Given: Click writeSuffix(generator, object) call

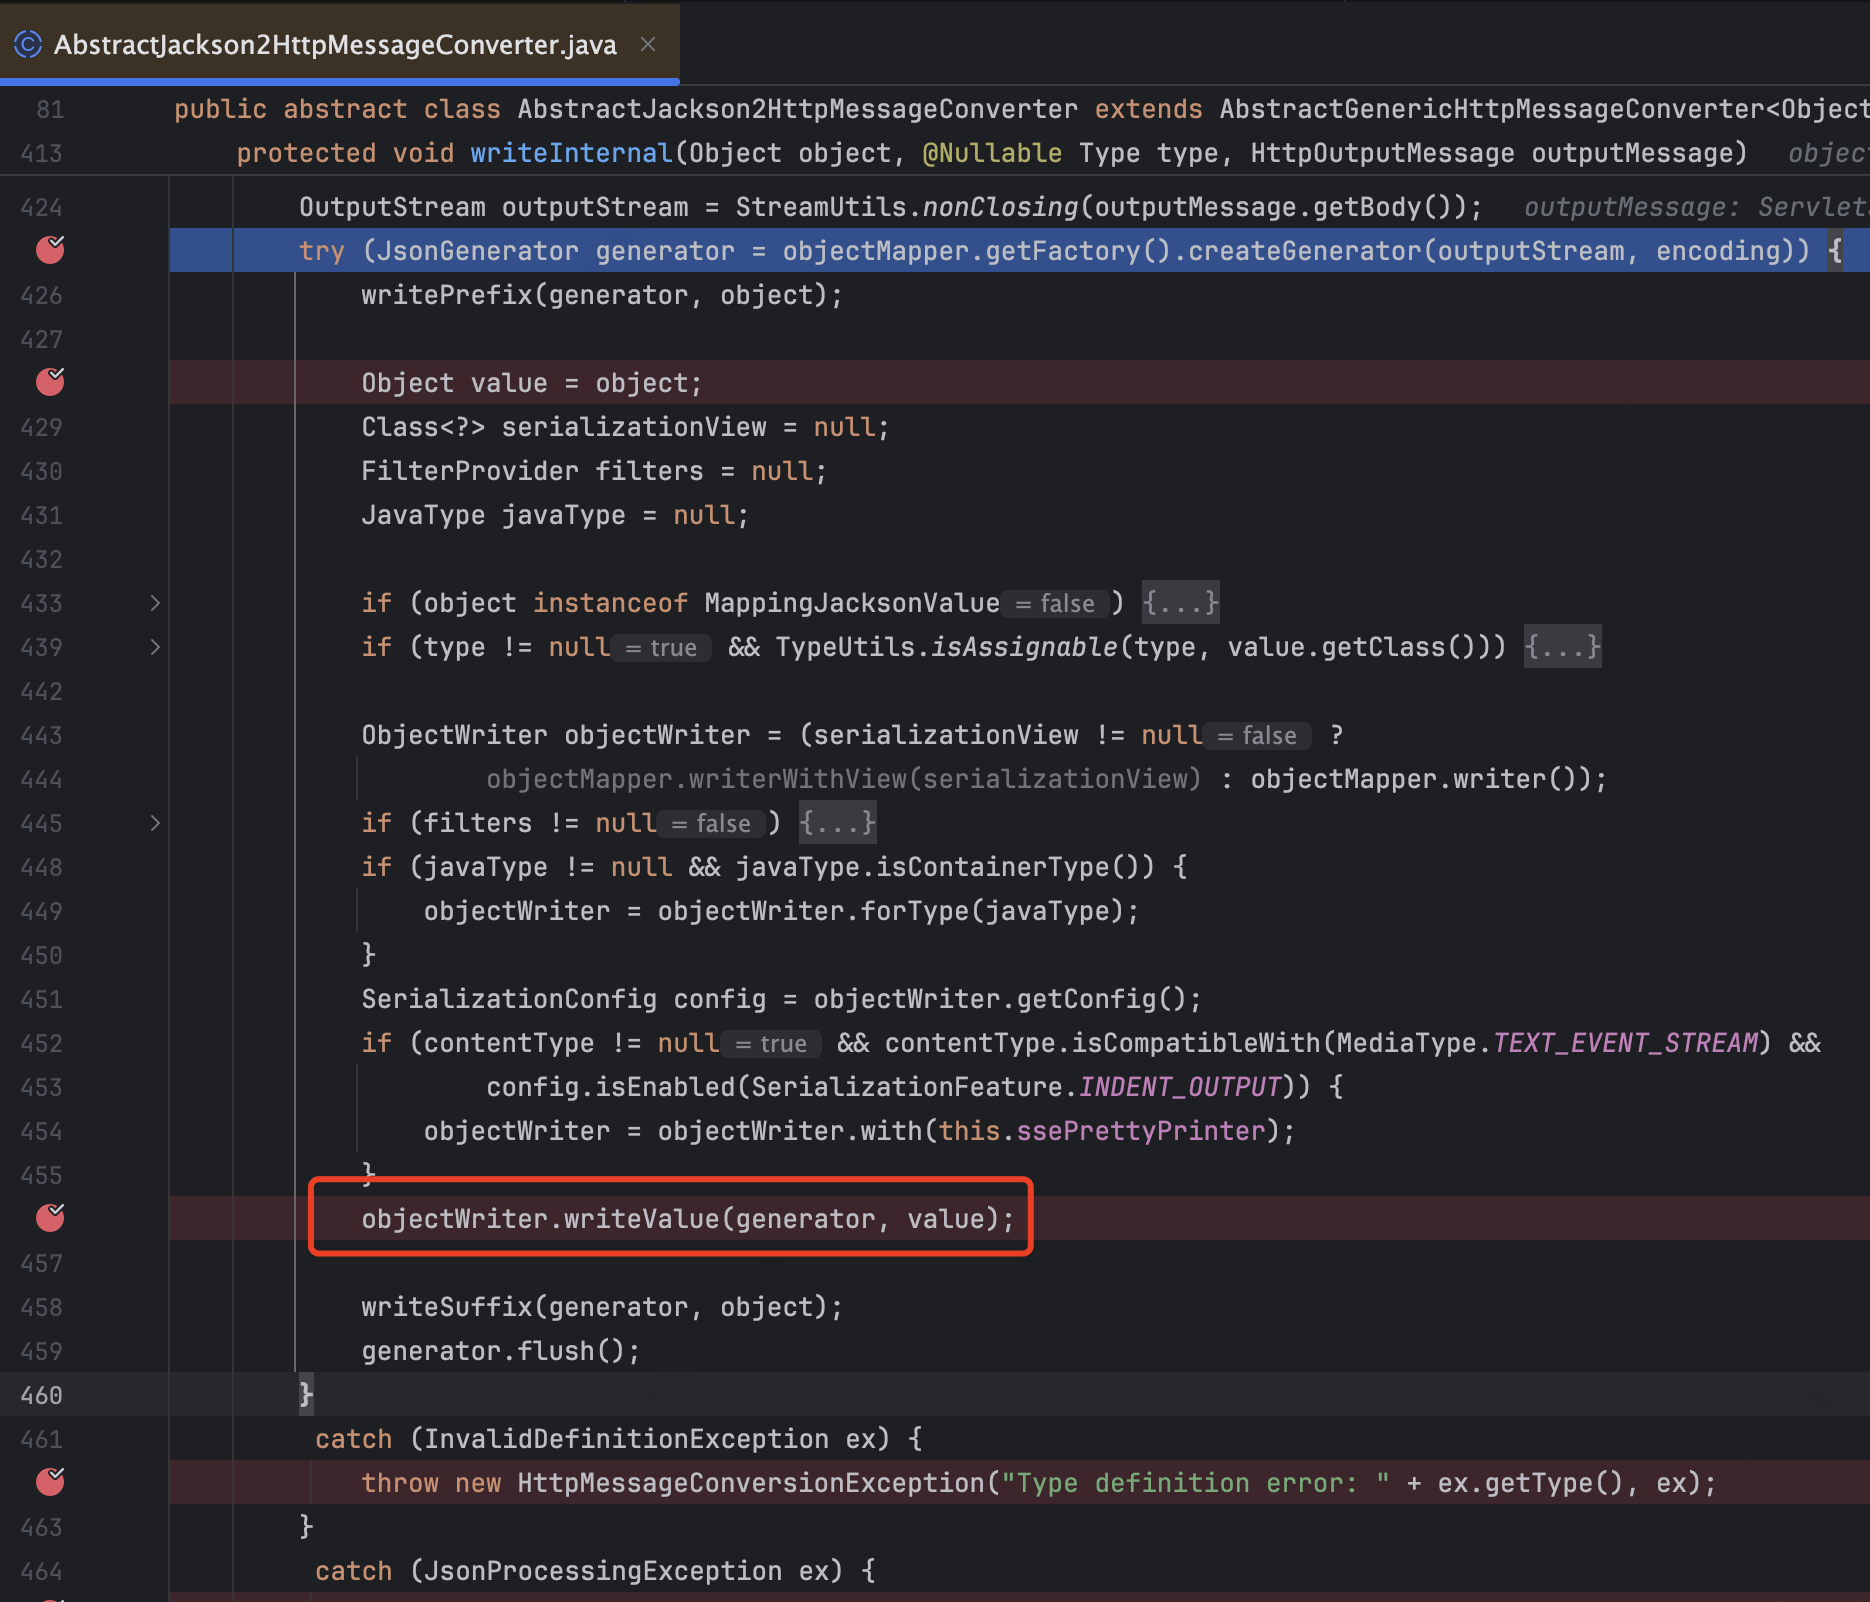Looking at the screenshot, I should pos(602,1307).
